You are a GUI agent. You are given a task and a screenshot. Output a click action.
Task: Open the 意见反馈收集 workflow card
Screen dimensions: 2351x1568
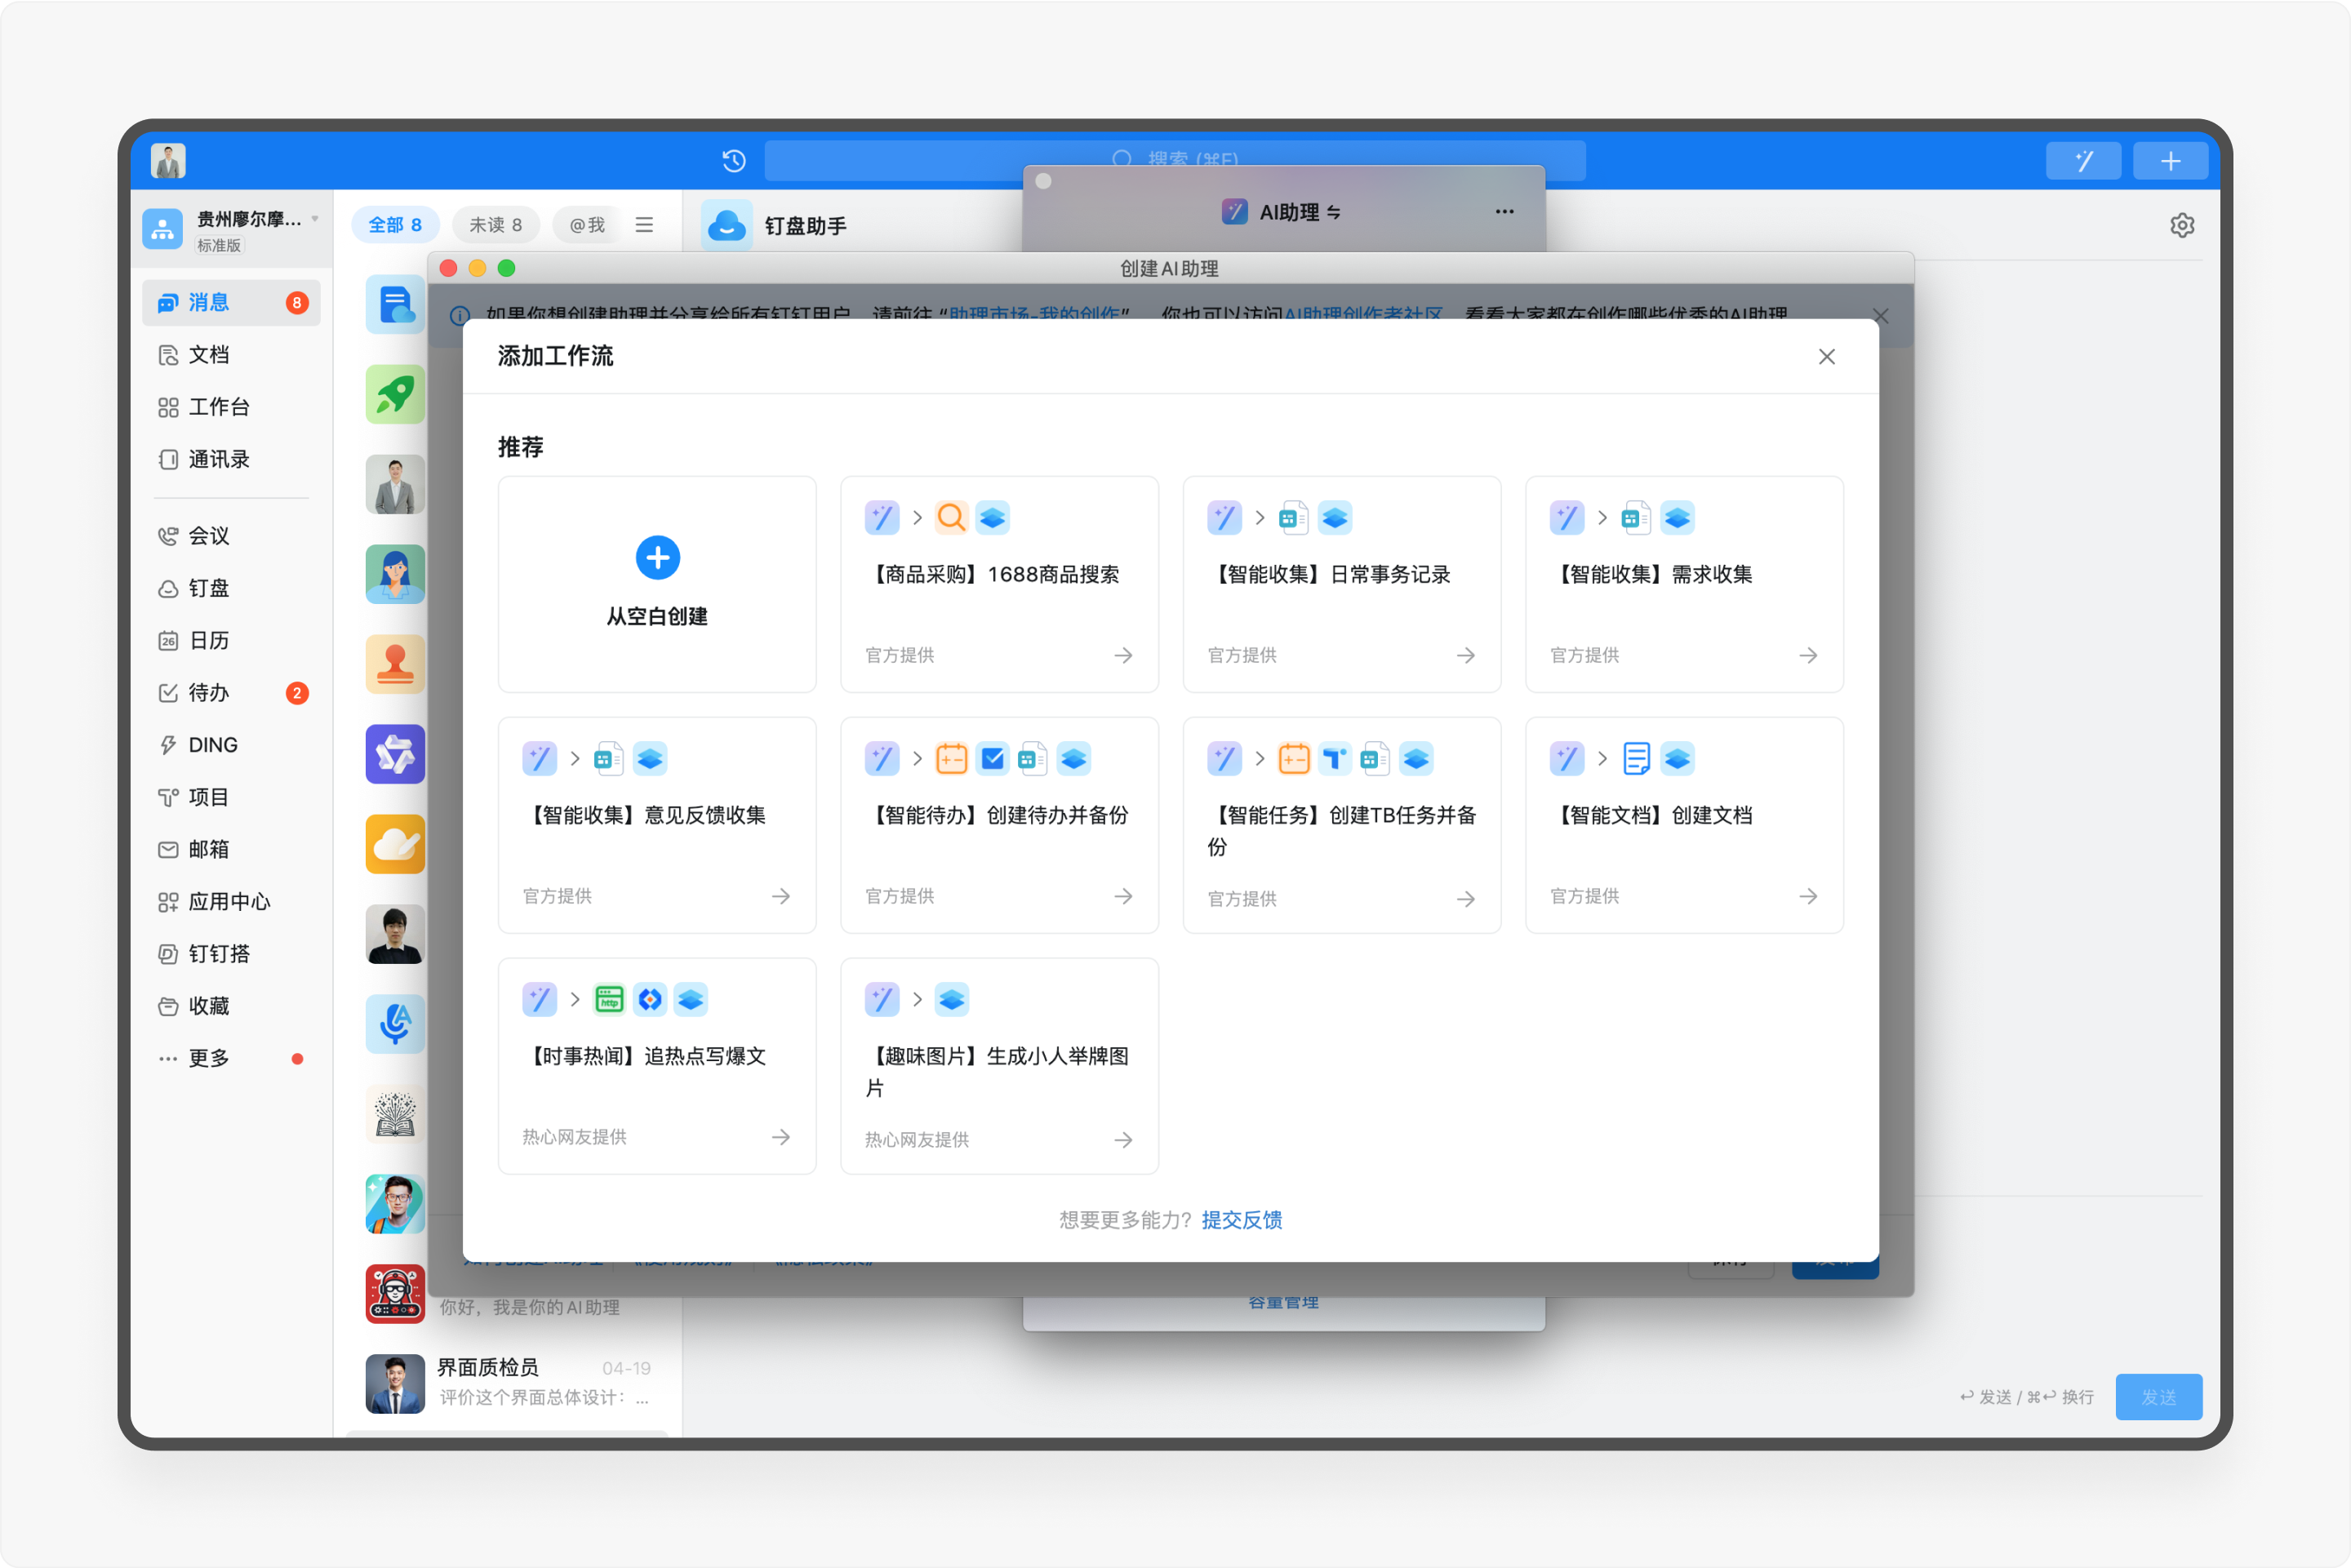click(657, 825)
